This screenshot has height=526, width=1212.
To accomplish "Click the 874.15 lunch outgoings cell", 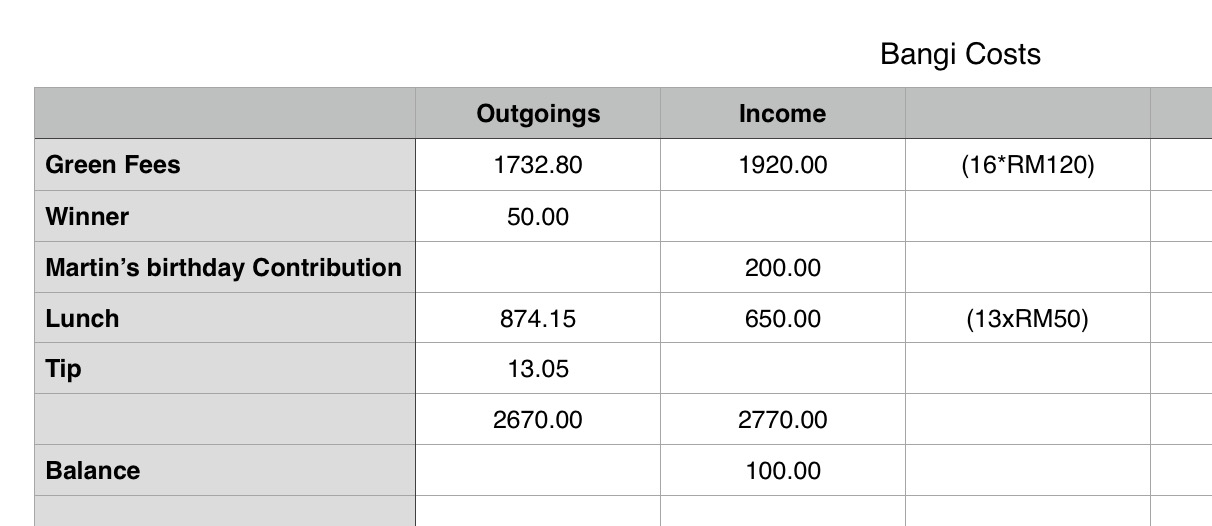I will click(x=538, y=319).
